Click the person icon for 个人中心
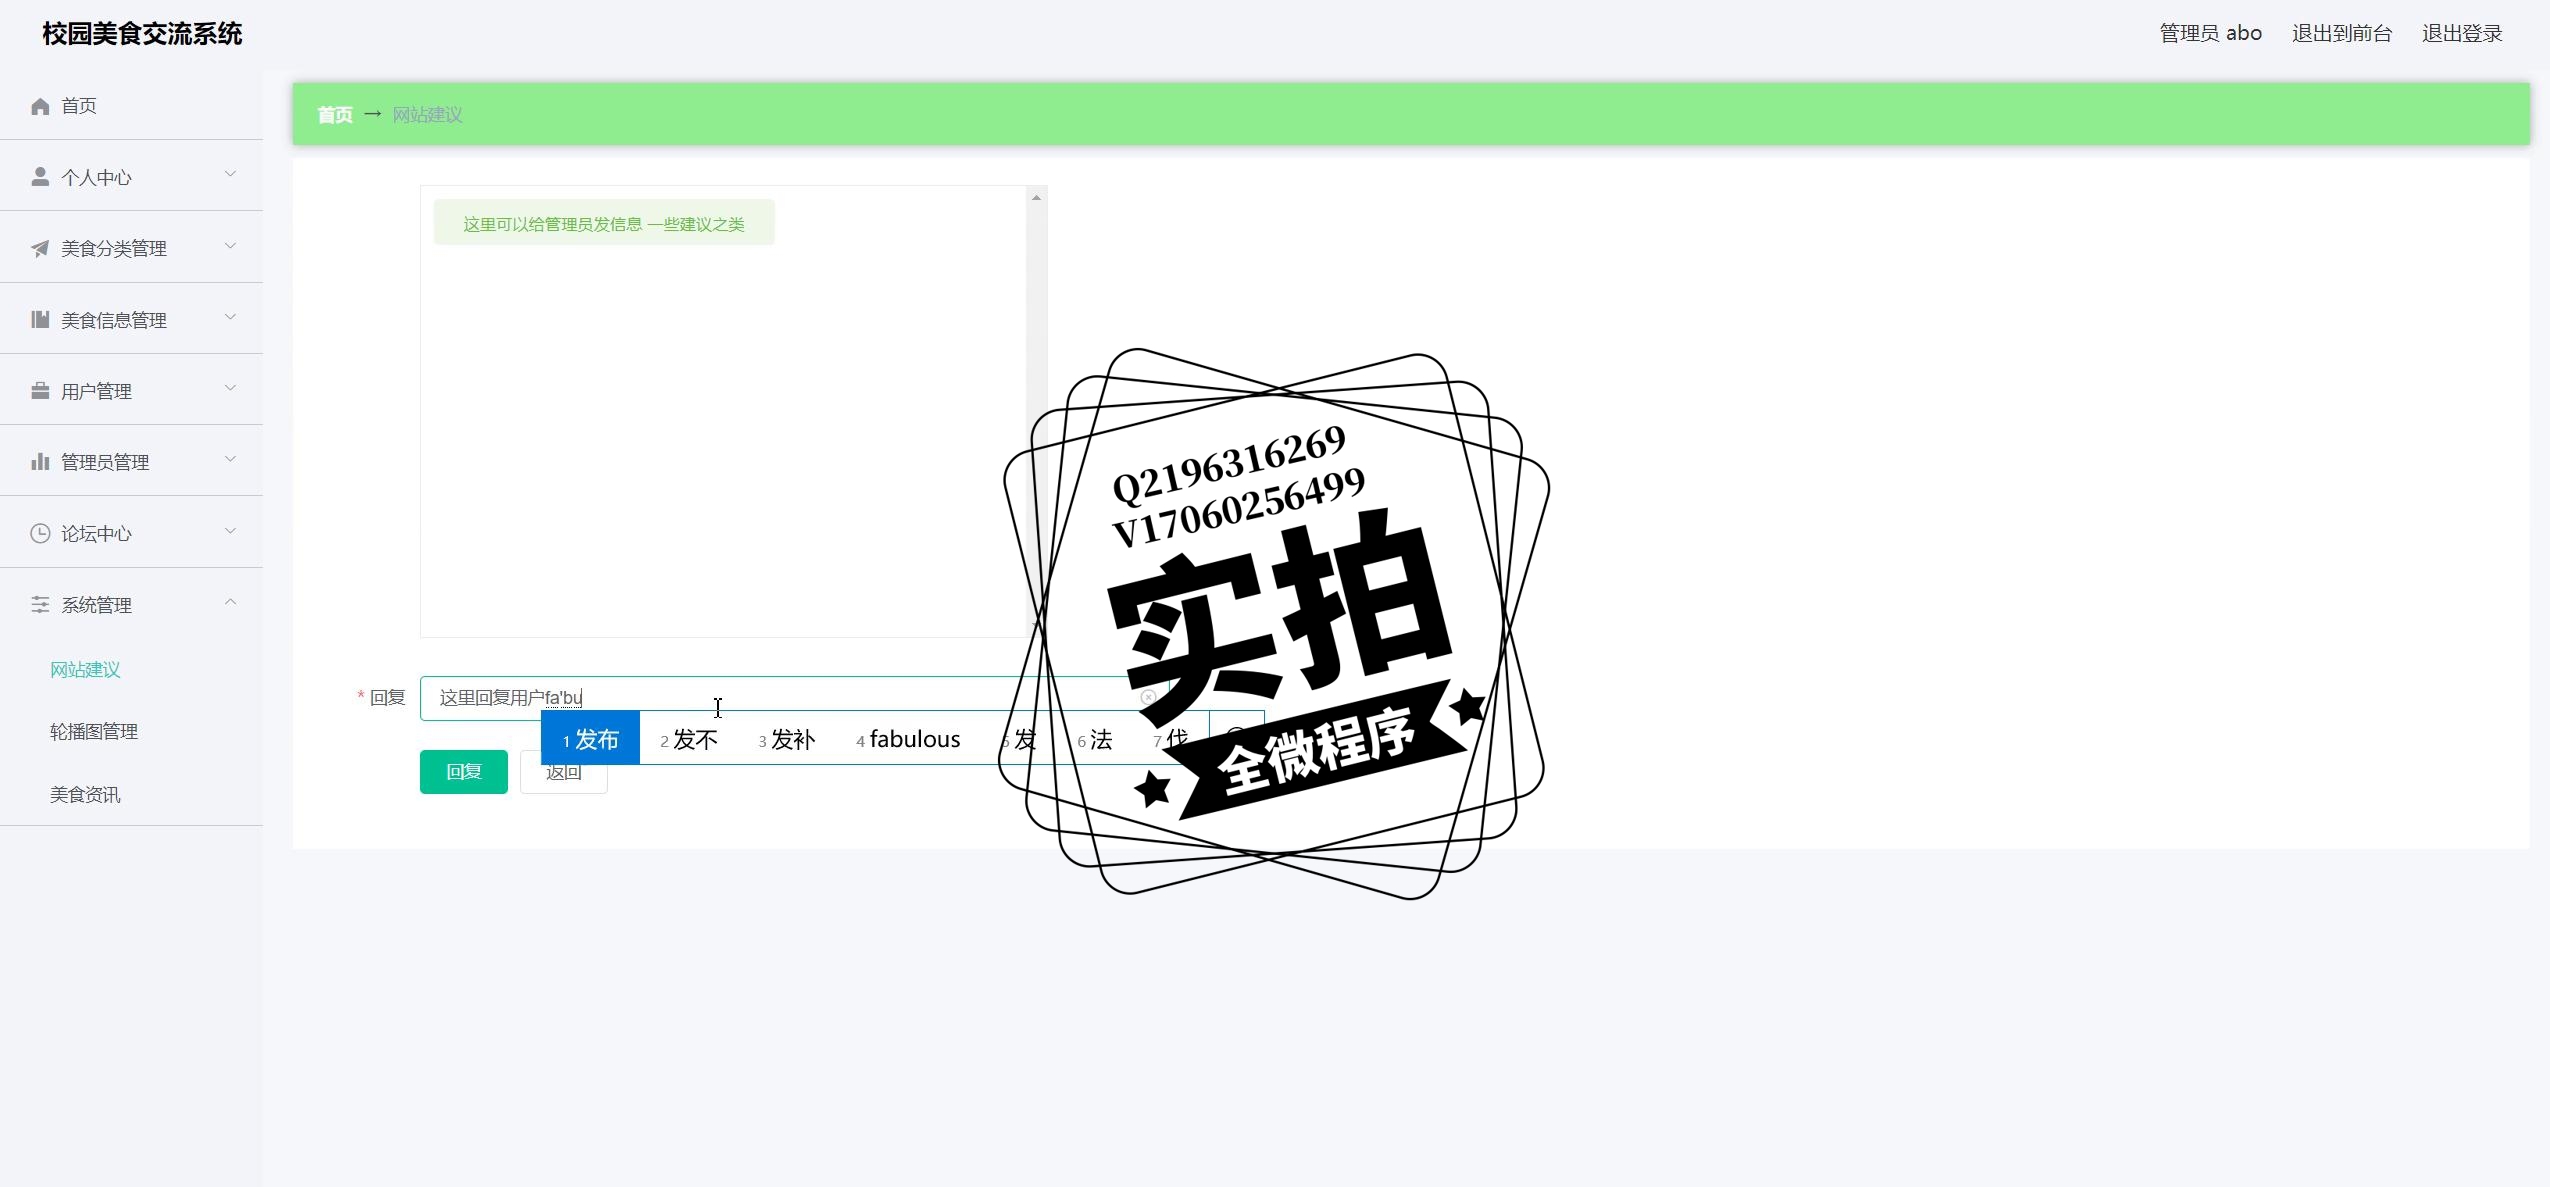2550x1187 pixels. point(40,177)
